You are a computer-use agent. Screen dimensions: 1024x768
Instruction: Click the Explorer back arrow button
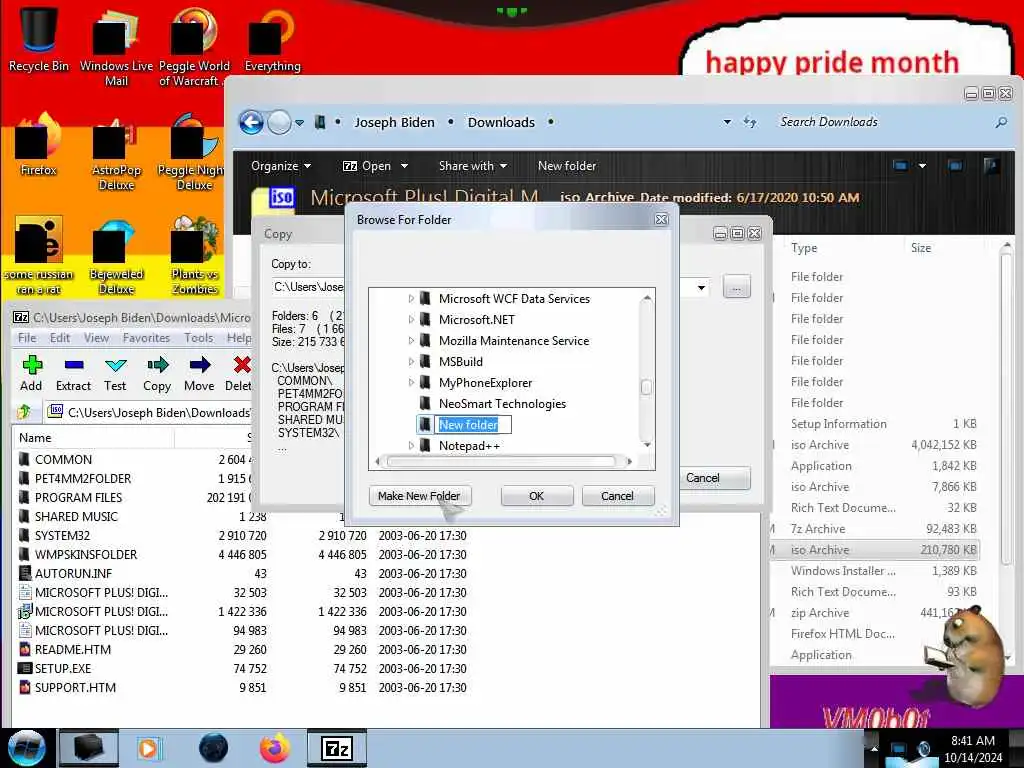click(x=251, y=122)
